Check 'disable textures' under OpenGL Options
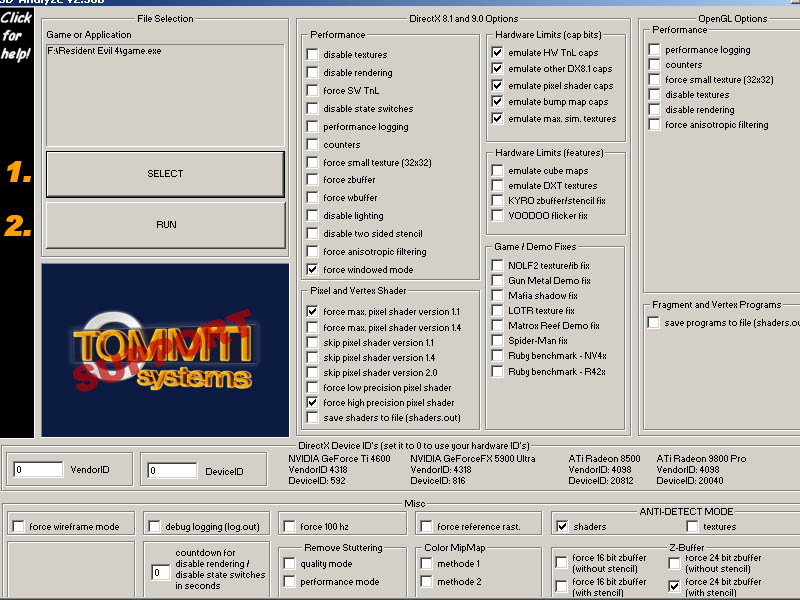Screen dimensions: 800x600 tap(654, 94)
